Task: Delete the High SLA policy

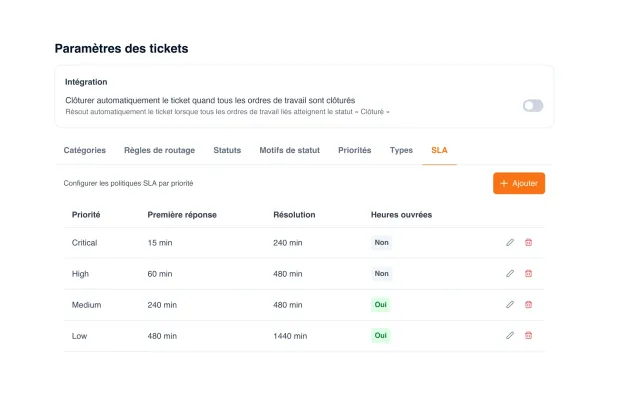Action: coord(528,273)
